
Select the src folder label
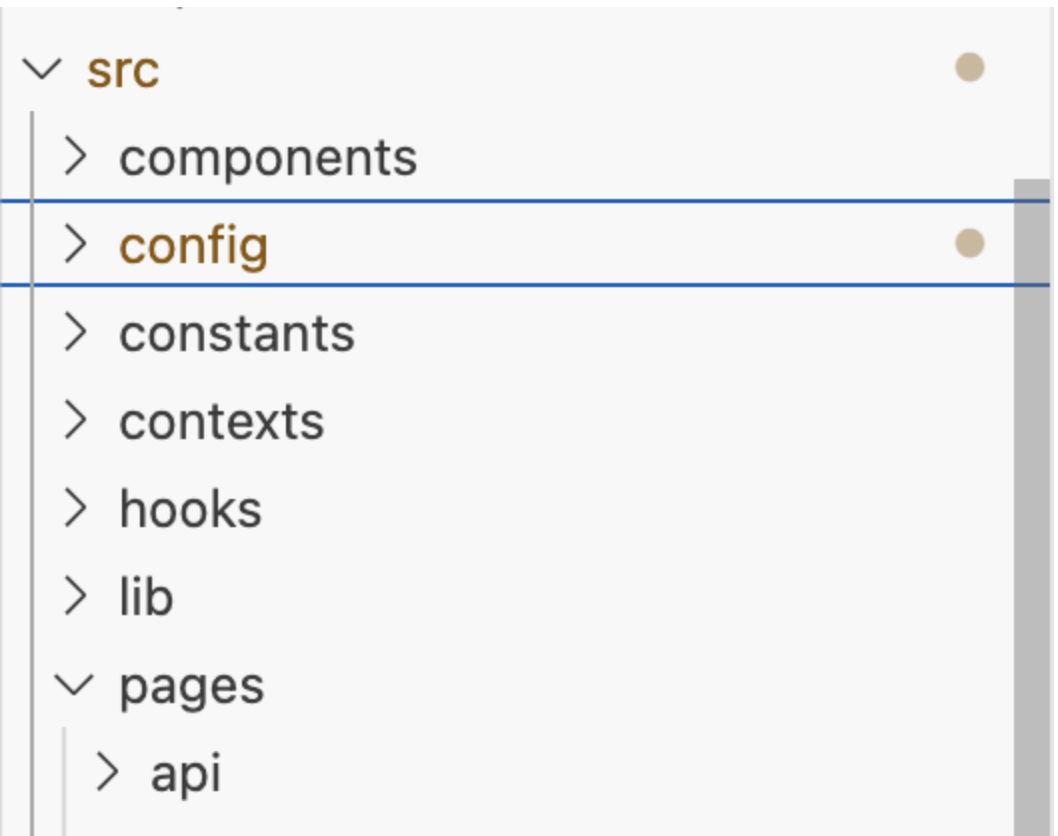[x=123, y=70]
